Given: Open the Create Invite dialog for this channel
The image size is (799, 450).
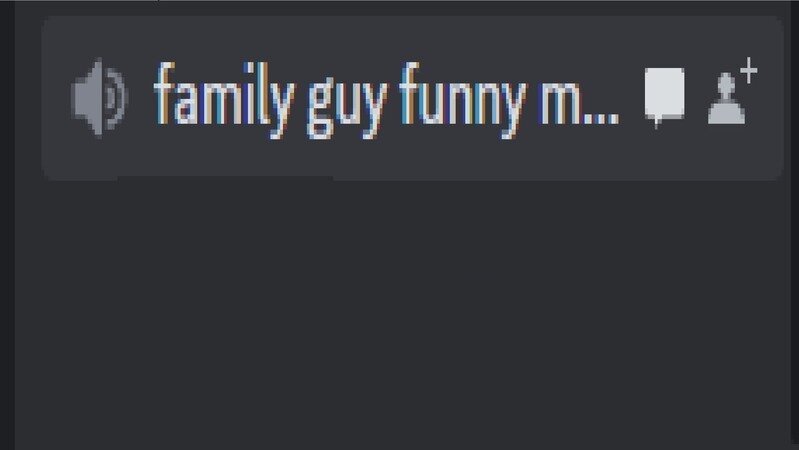Looking at the screenshot, I should tap(732, 91).
